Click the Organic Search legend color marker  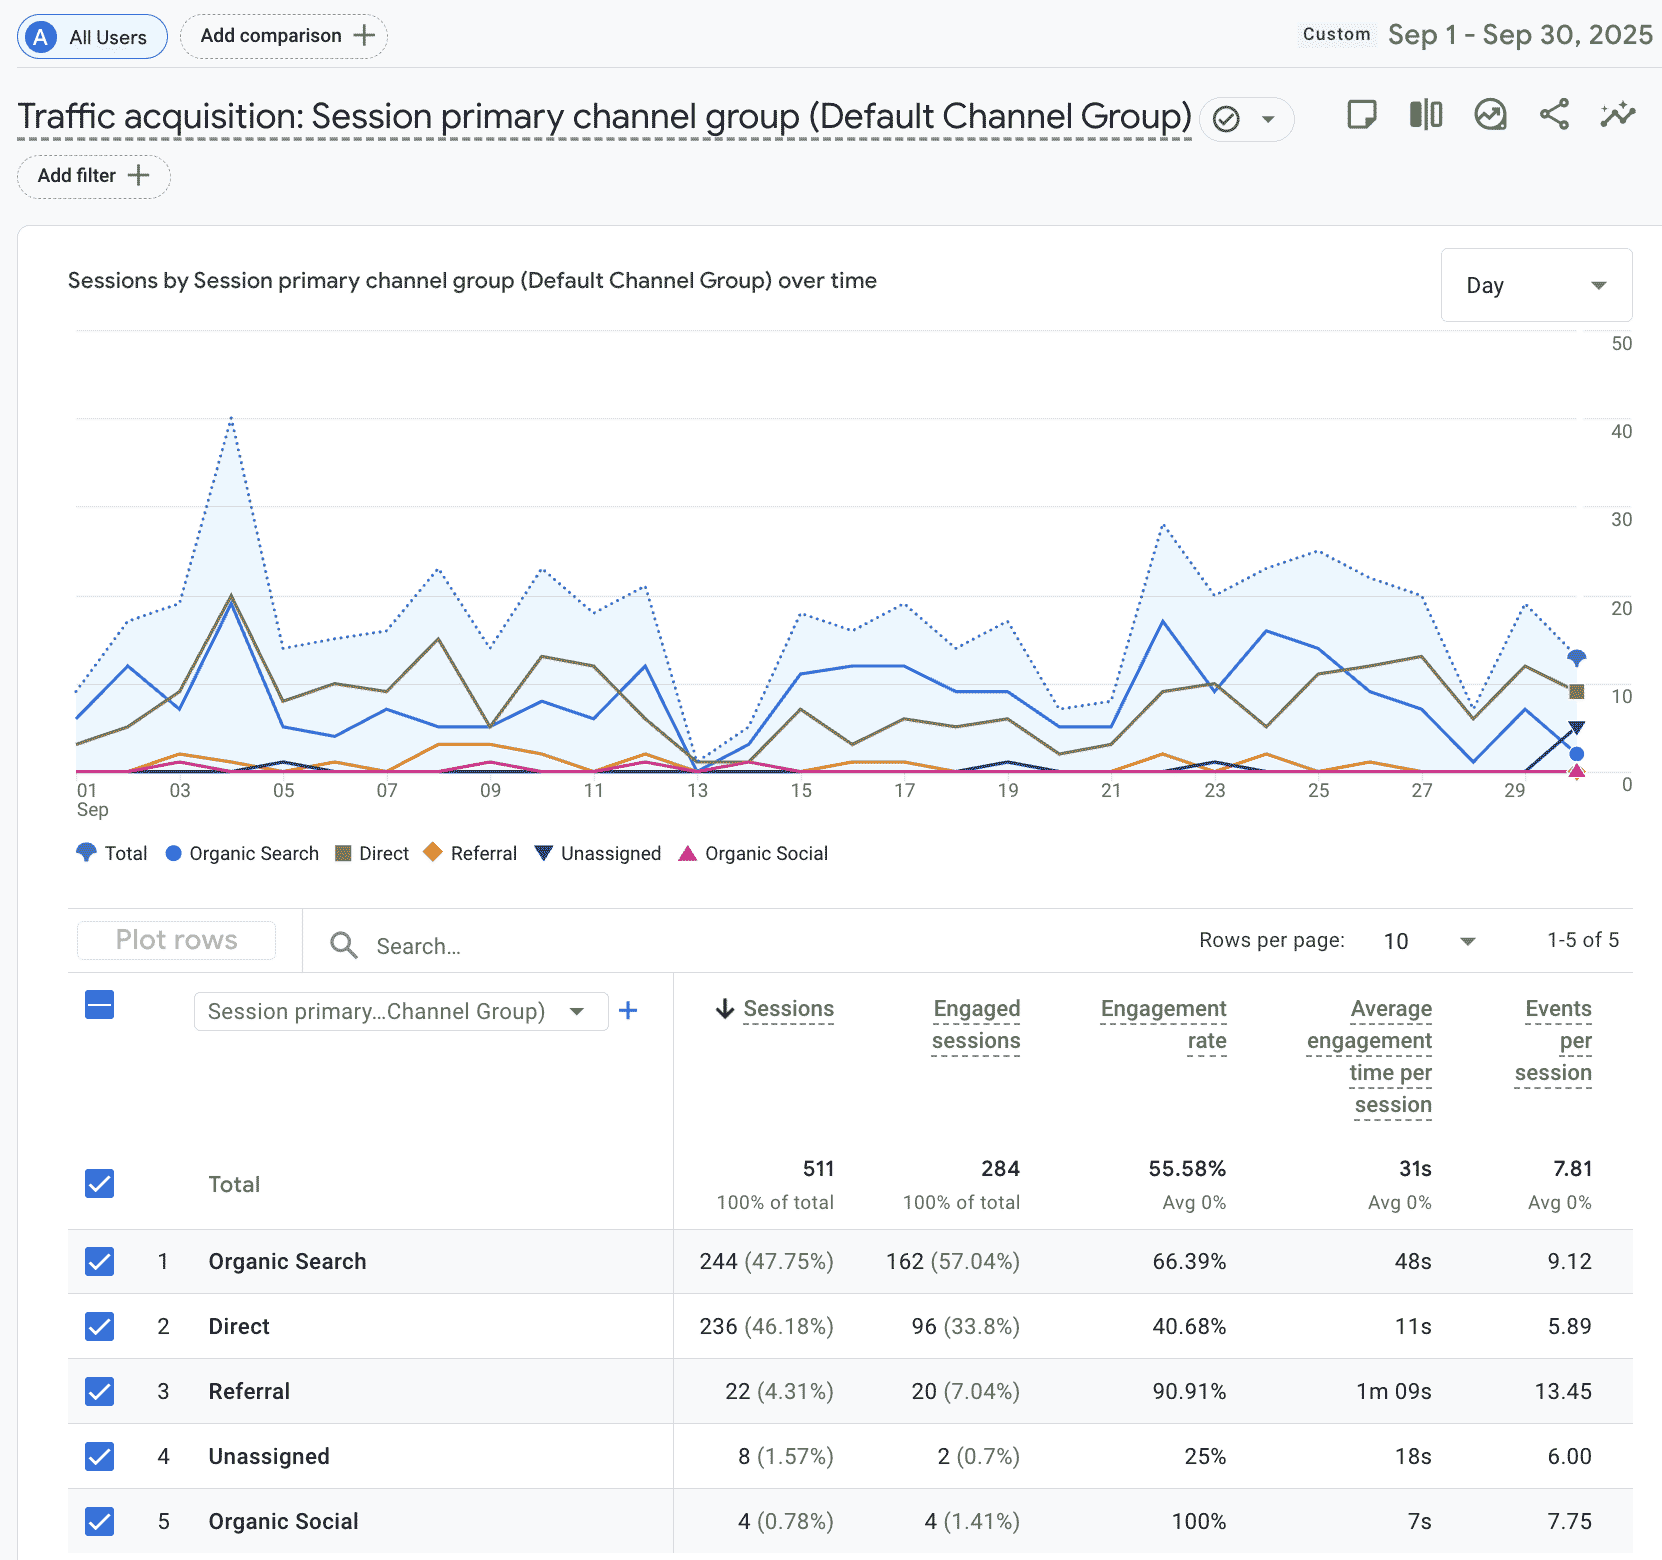(x=173, y=853)
